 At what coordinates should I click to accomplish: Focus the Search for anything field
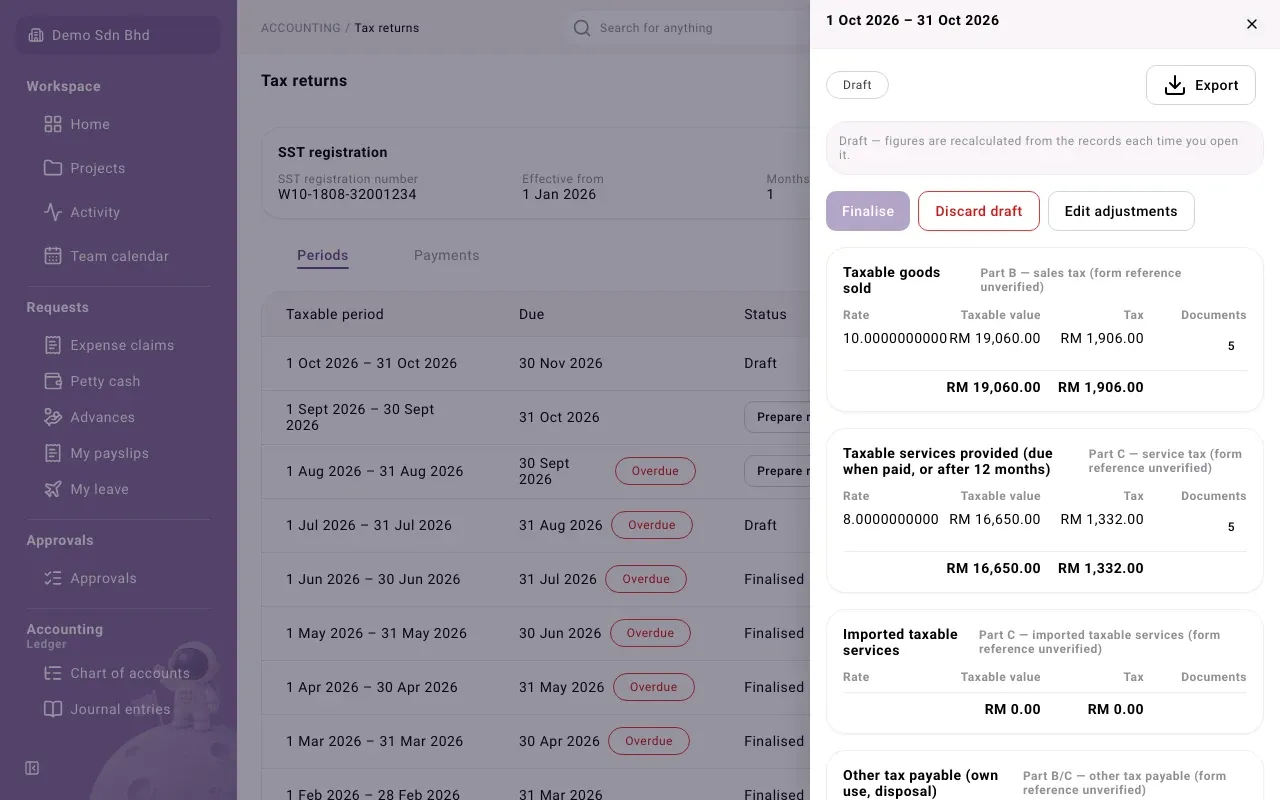(690, 28)
